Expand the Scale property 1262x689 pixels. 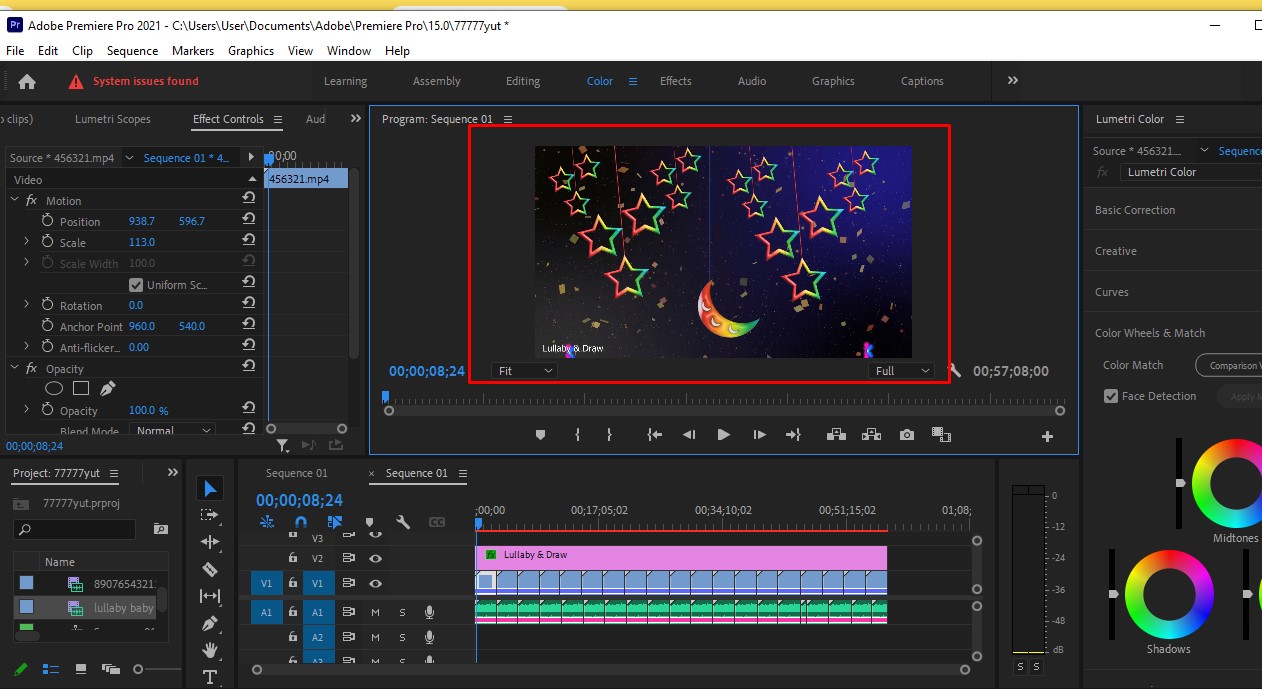pyautogui.click(x=26, y=242)
